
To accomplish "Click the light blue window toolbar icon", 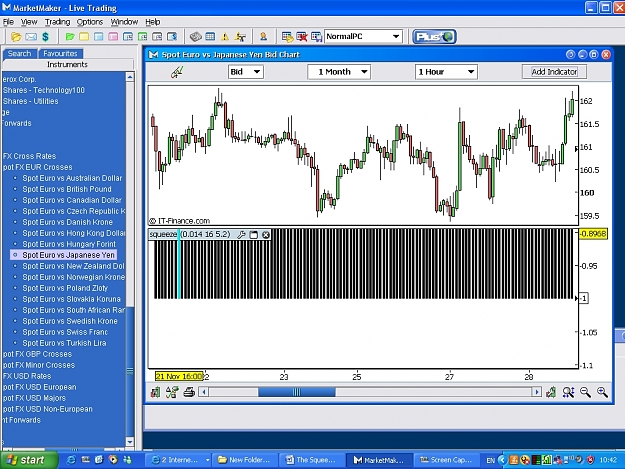I will tap(98, 37).
